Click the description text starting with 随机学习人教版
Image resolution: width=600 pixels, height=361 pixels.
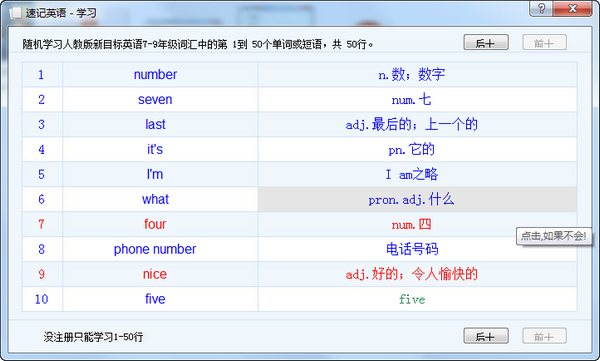[197, 44]
